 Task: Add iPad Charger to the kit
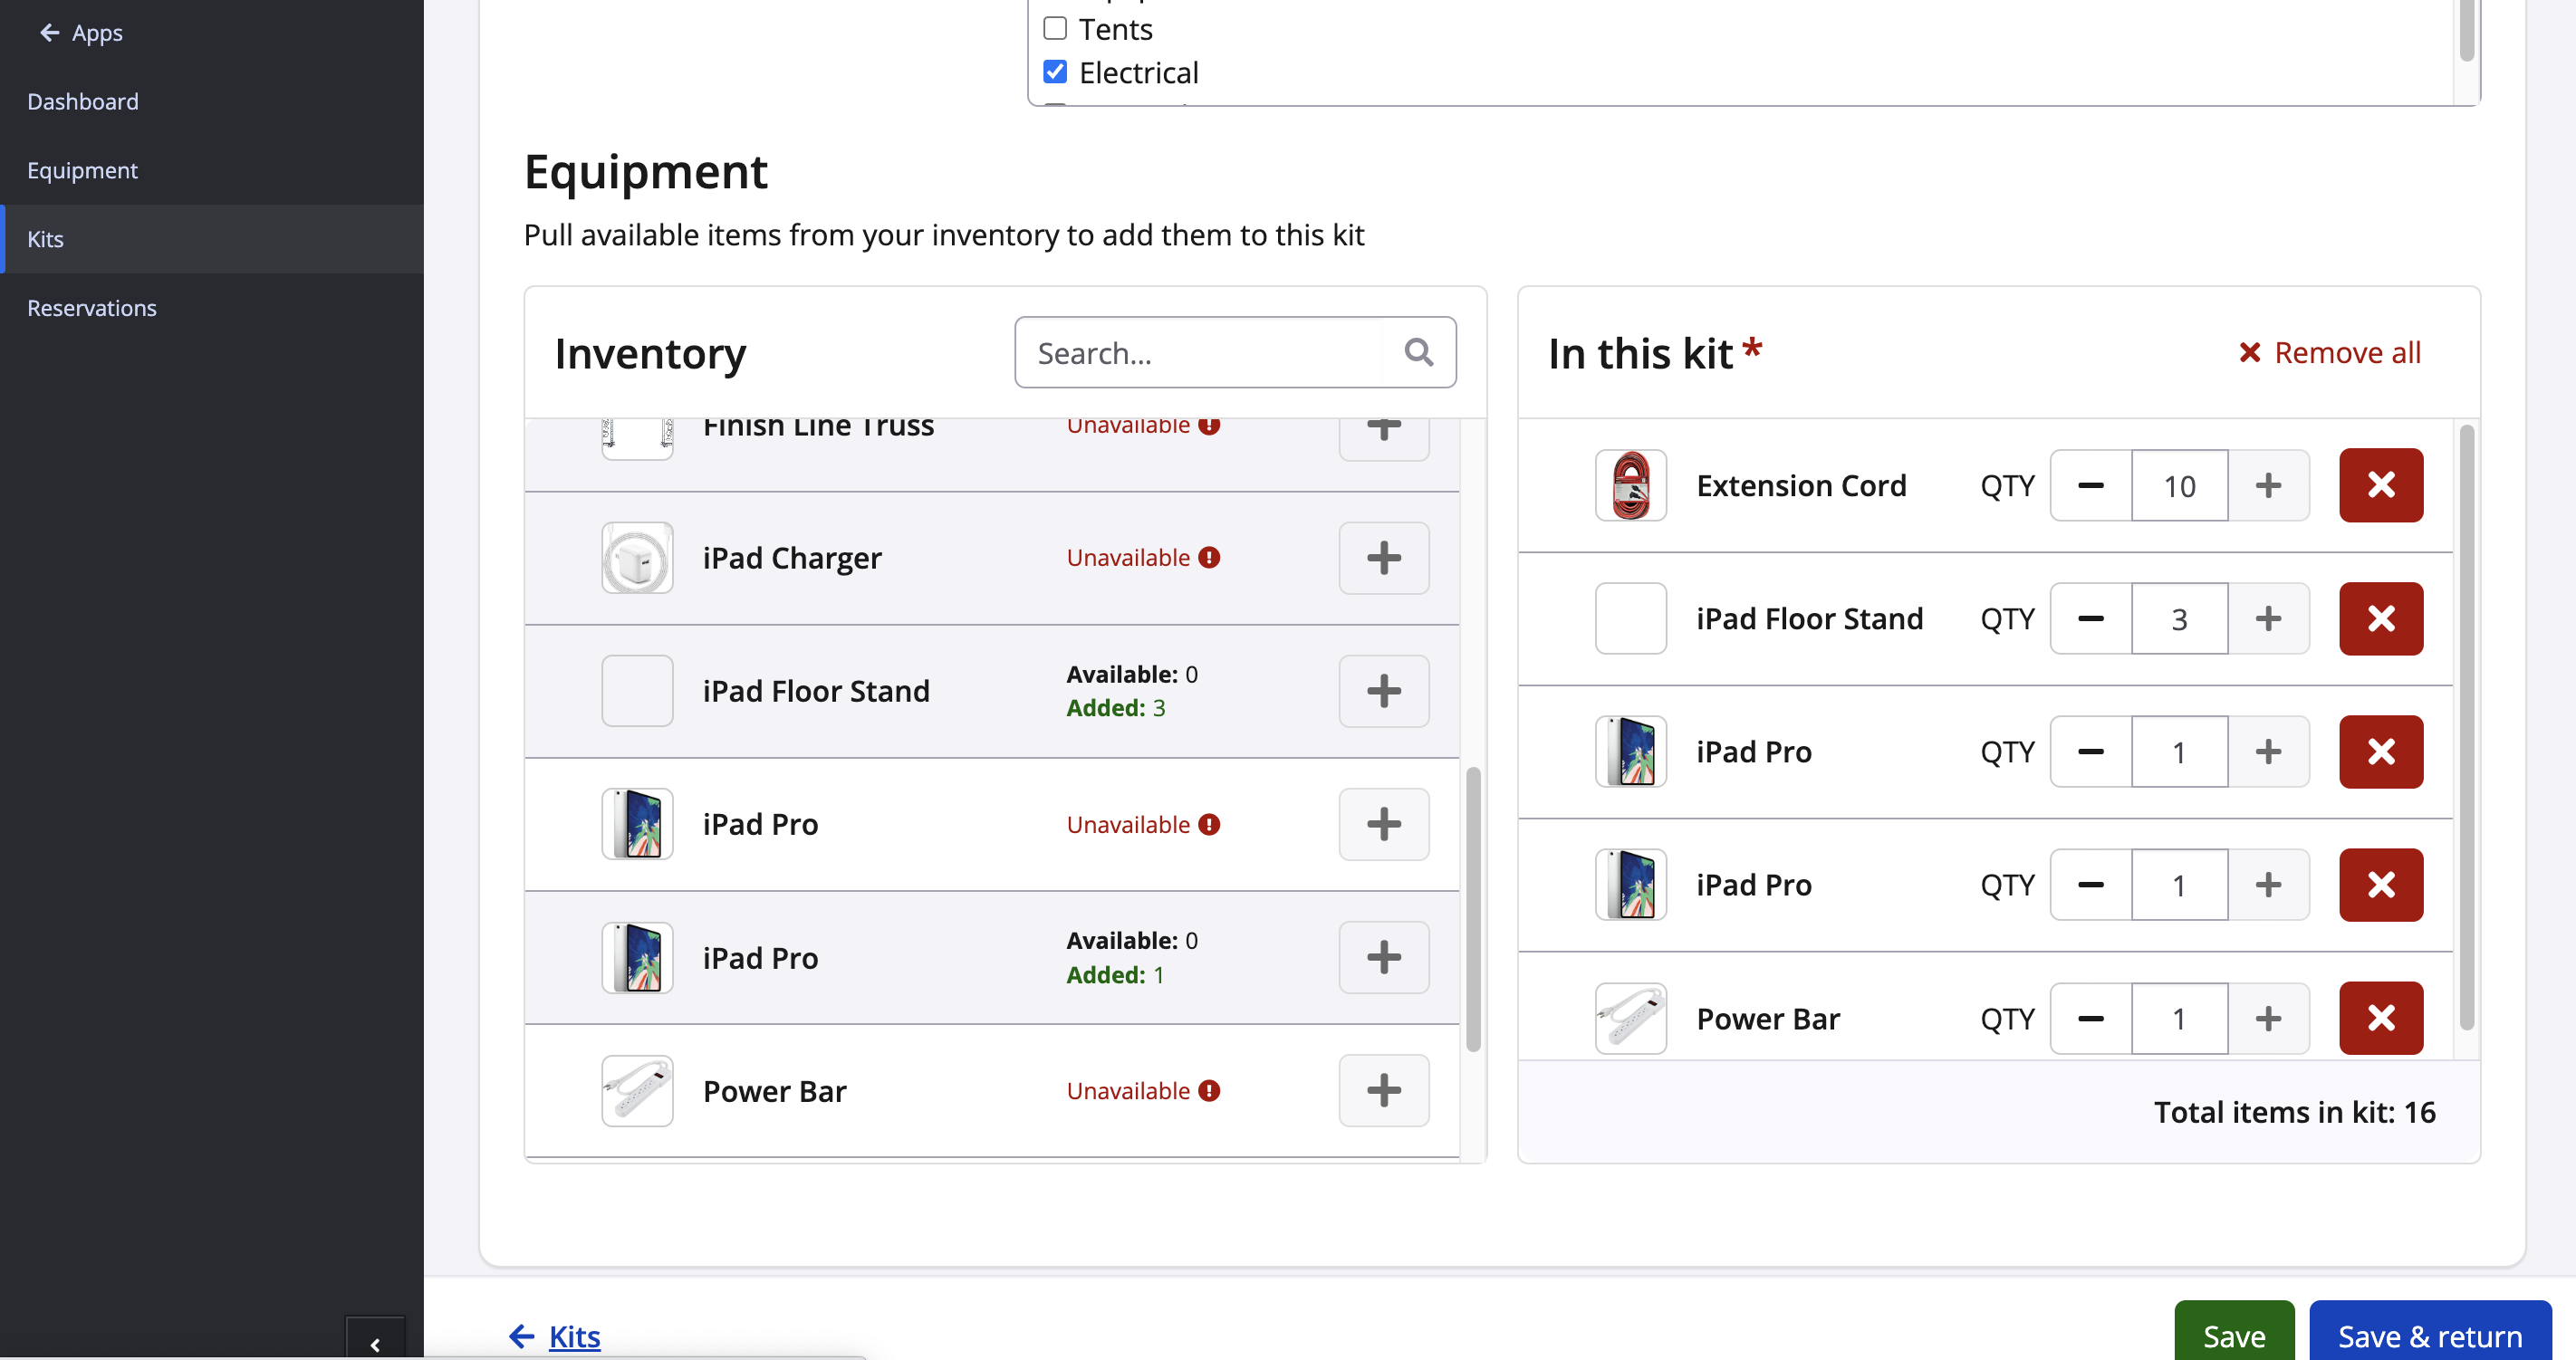coord(1384,558)
